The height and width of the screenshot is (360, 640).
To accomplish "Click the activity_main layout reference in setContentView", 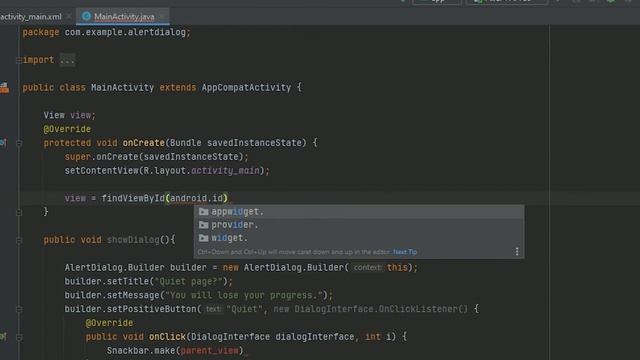I will point(225,171).
